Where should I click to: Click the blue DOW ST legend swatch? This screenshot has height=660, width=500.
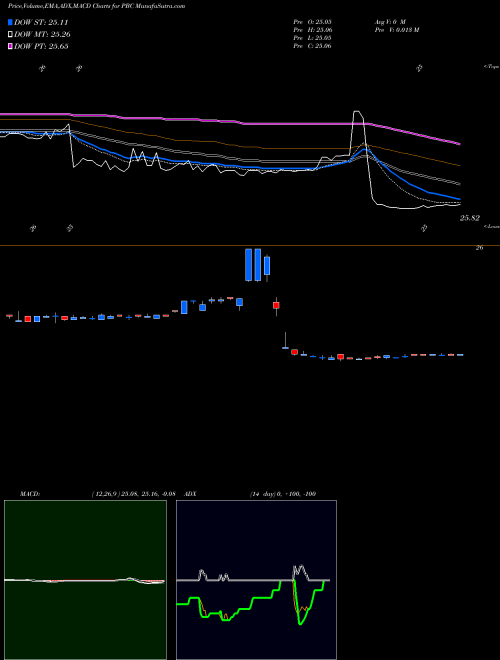click(10, 22)
